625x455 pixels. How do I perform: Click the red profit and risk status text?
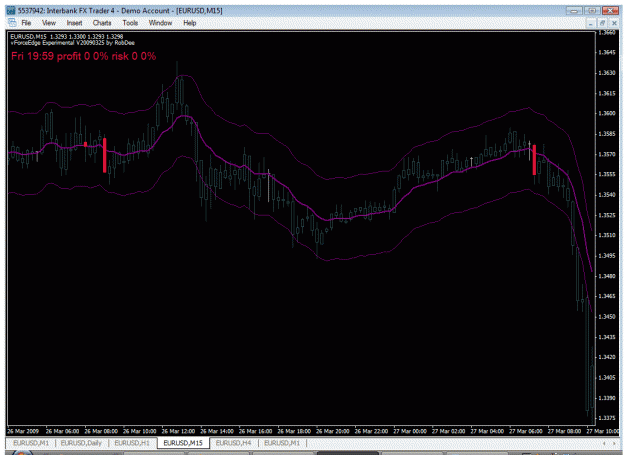click(x=83, y=56)
